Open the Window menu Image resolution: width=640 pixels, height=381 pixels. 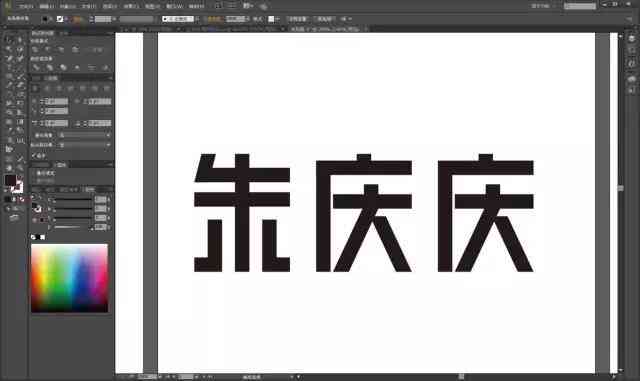coord(174,7)
